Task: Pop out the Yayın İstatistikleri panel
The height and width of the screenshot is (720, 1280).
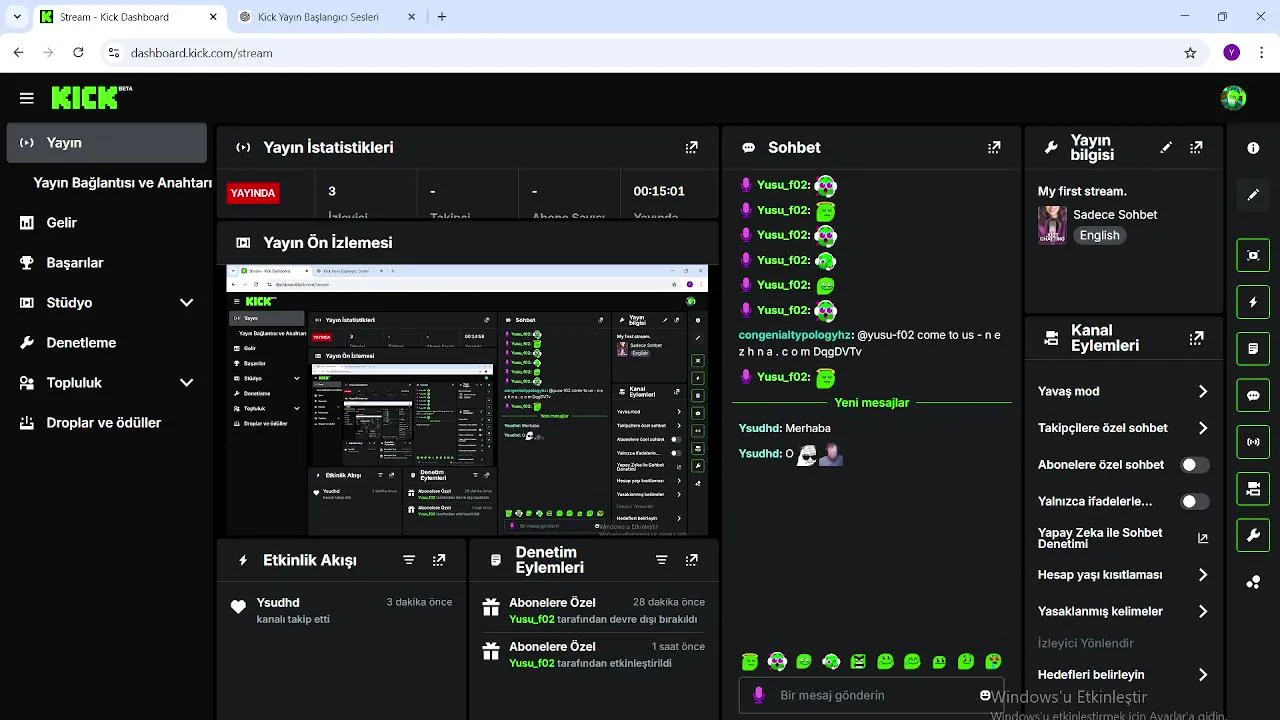Action: click(x=691, y=147)
